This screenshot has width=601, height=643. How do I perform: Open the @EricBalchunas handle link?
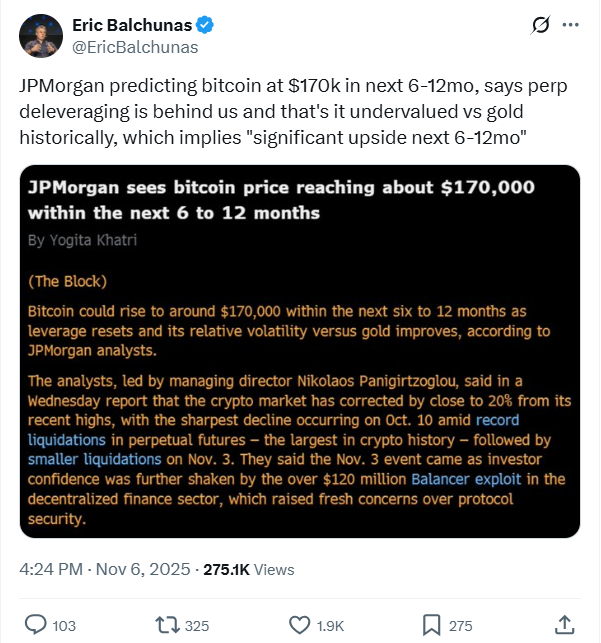click(135, 46)
